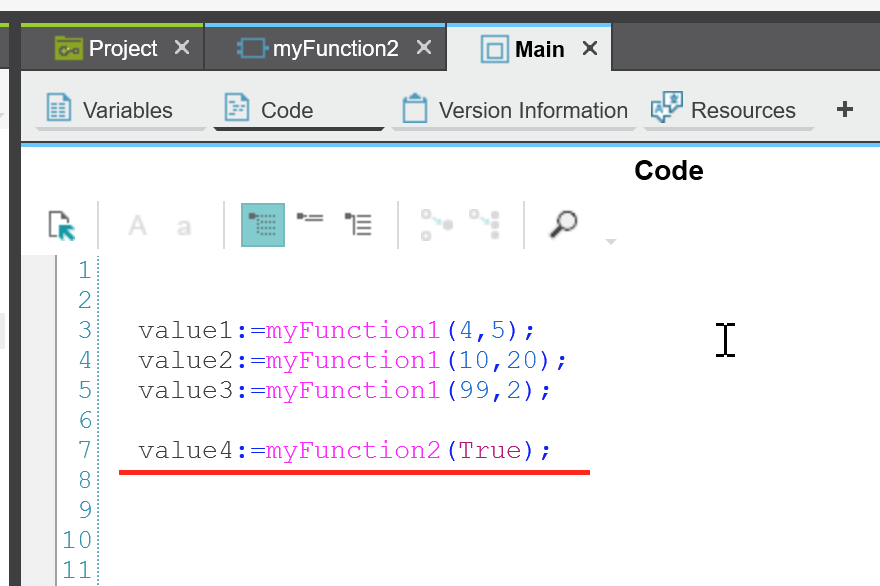The width and height of the screenshot is (880, 586).
Task: Open the Code section
Action: point(299,110)
